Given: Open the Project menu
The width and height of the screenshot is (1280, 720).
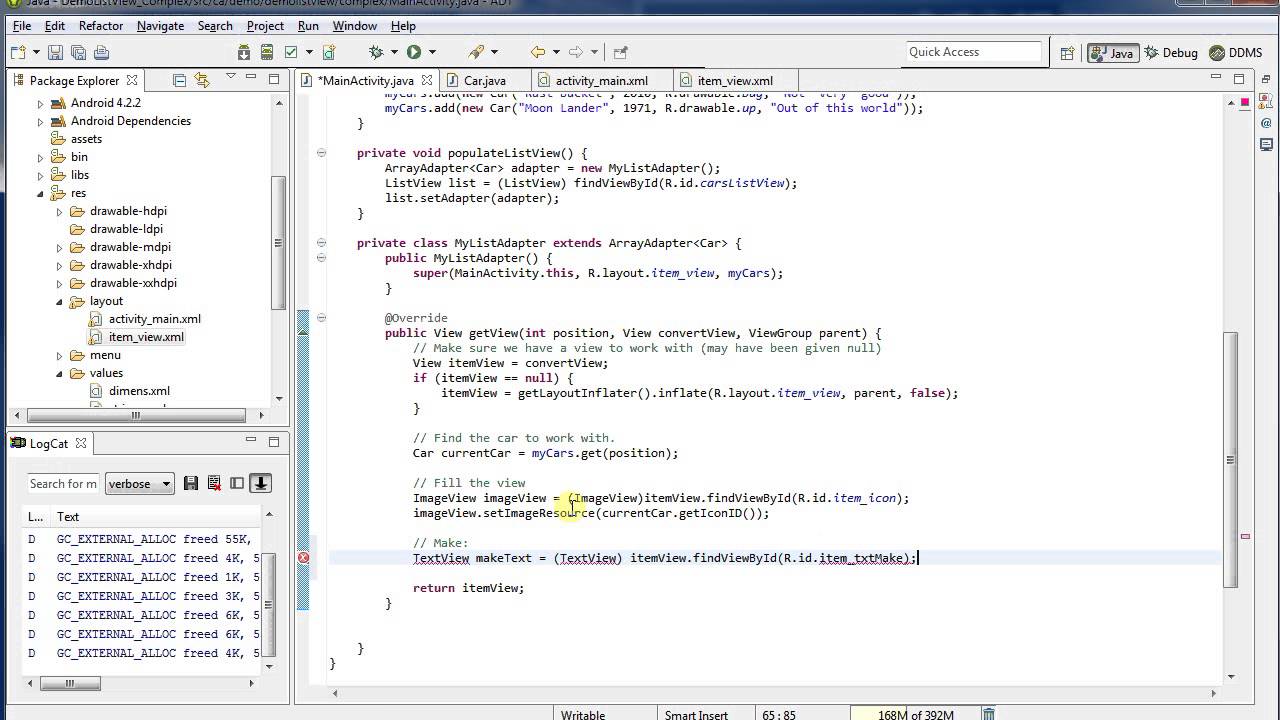Looking at the screenshot, I should pos(265,25).
